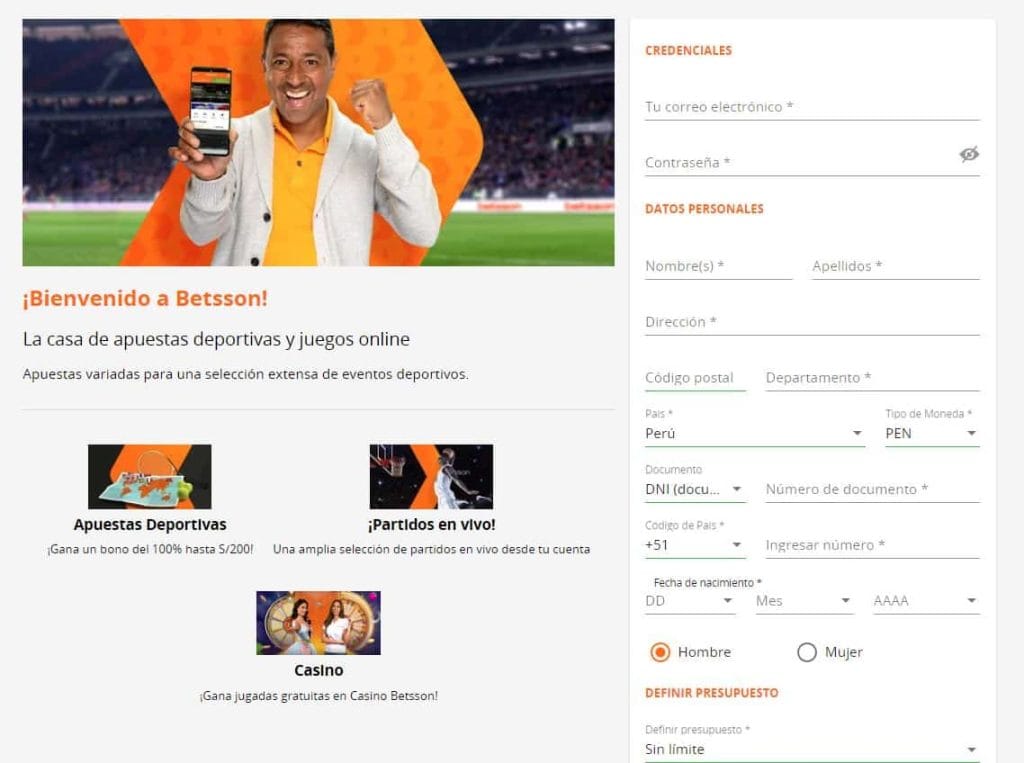
Task: Click '¡Gana jugadas gratuitas en Casino Betsson!' text
Action: pos(318,696)
